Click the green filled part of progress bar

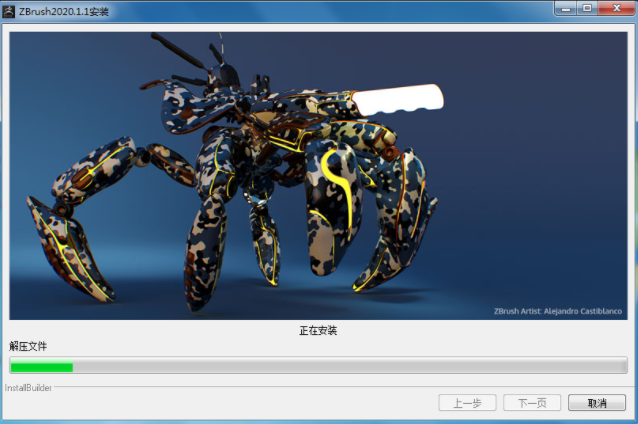click(41, 367)
